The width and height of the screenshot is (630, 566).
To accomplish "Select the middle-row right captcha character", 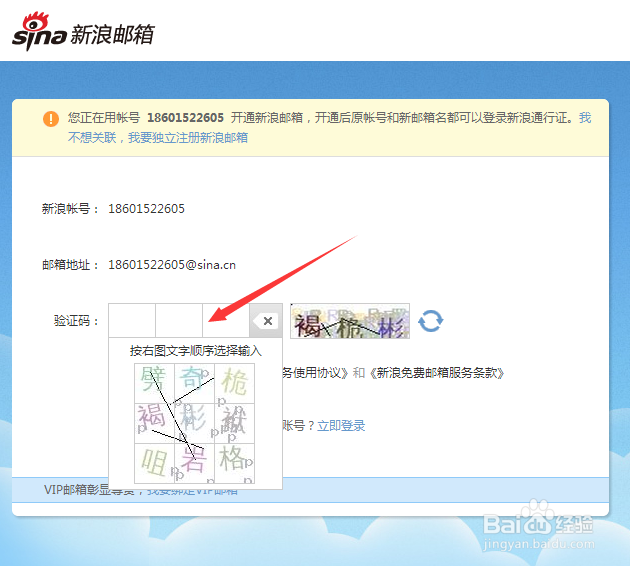I will [x=235, y=423].
